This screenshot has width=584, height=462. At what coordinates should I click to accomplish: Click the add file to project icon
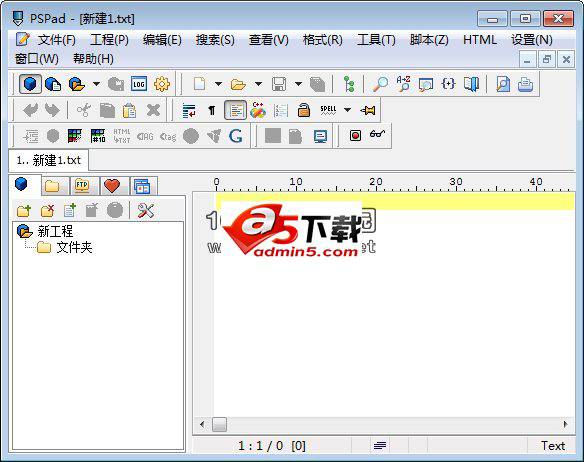(x=70, y=211)
